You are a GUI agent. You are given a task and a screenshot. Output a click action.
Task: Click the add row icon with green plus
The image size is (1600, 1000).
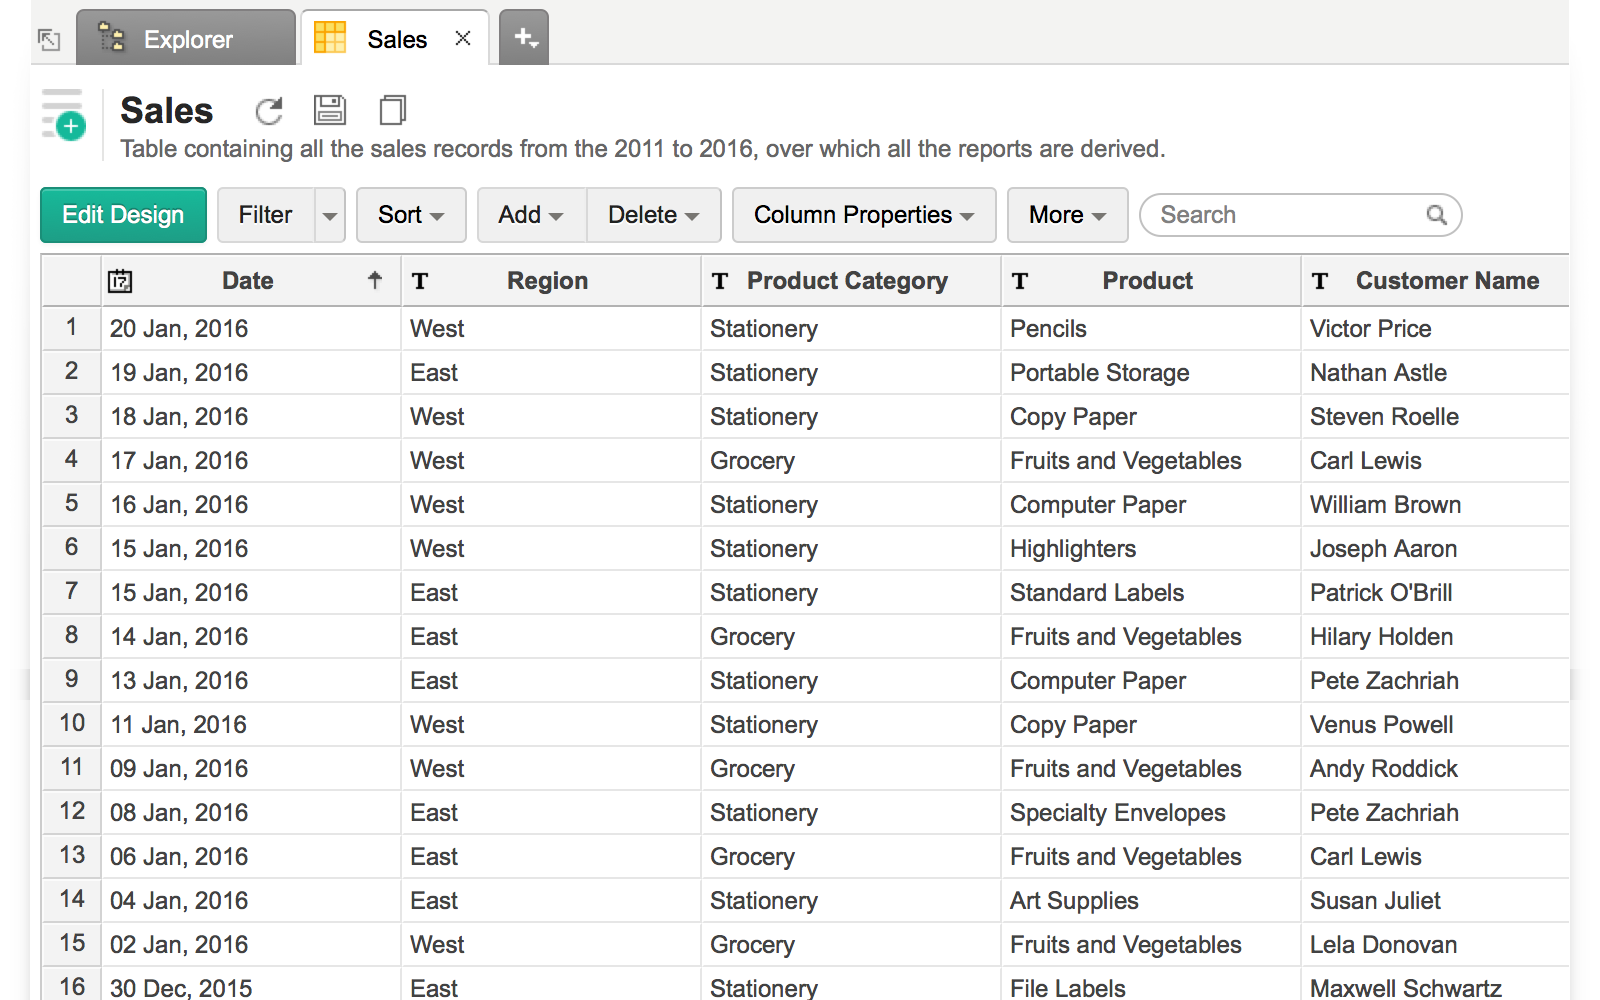click(x=64, y=116)
